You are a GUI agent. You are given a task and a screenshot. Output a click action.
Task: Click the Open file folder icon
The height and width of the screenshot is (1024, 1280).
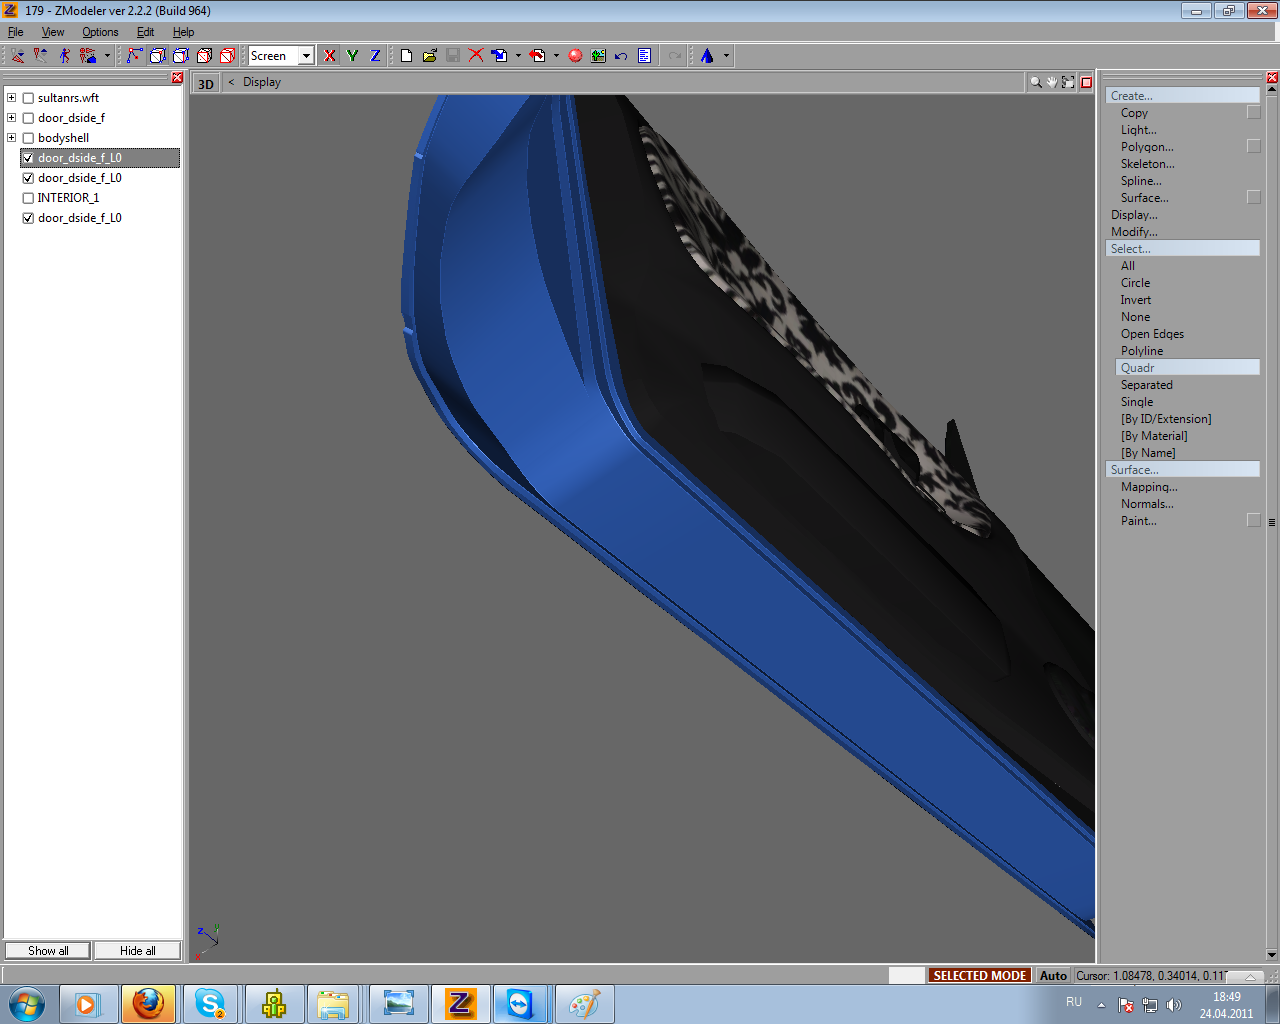pyautogui.click(x=429, y=56)
